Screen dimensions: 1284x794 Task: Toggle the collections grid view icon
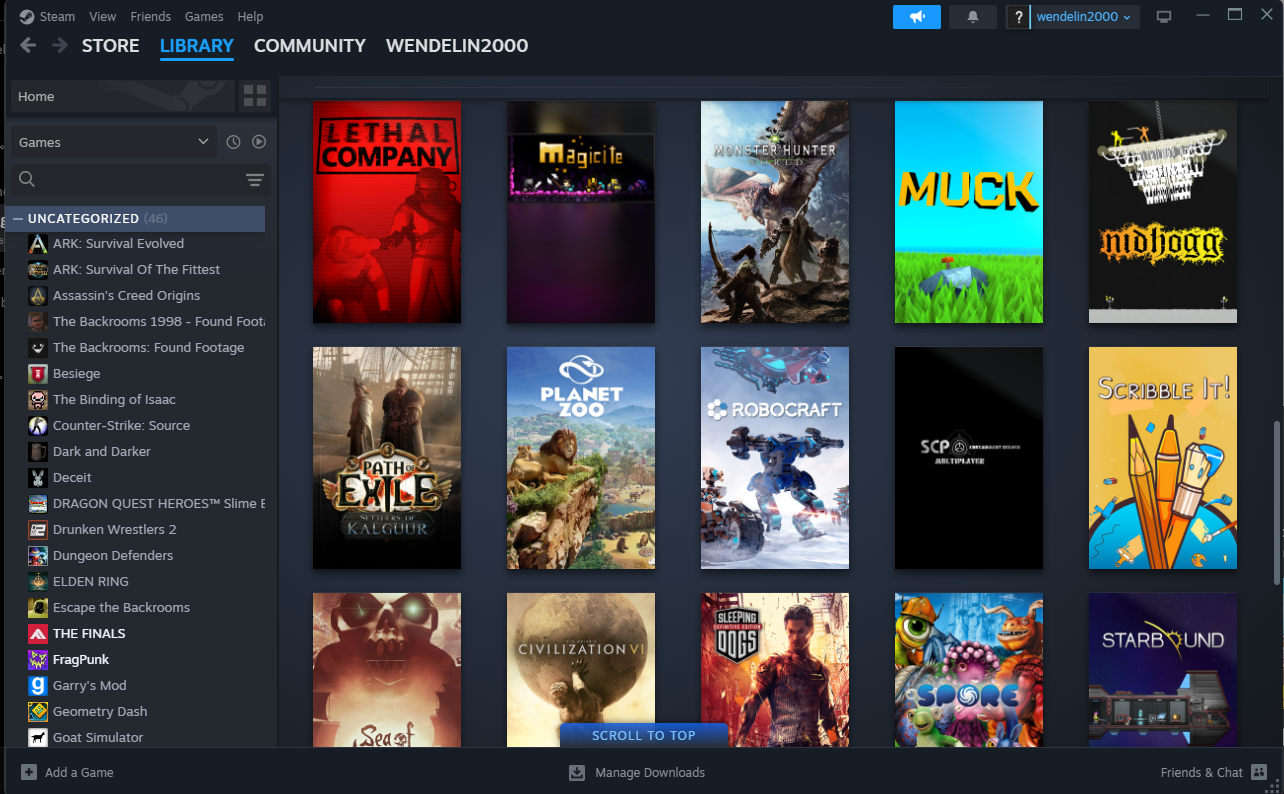(x=255, y=97)
